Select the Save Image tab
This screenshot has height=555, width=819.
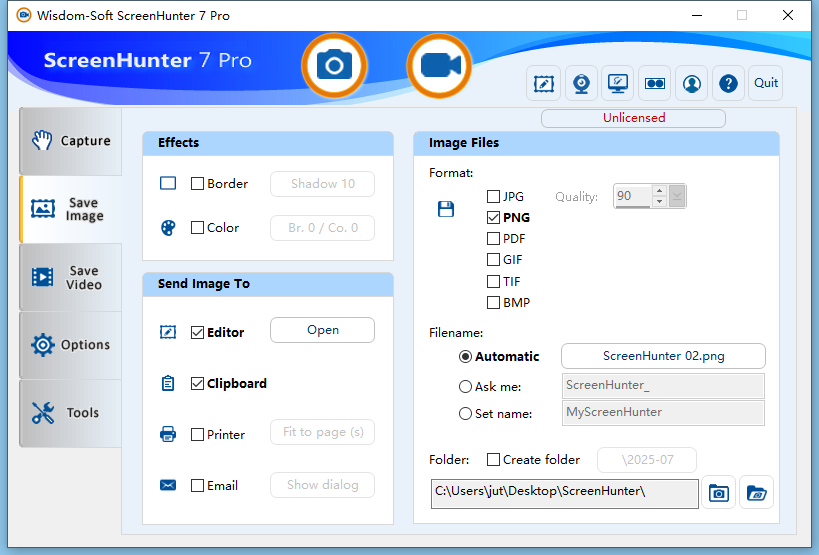click(x=71, y=209)
